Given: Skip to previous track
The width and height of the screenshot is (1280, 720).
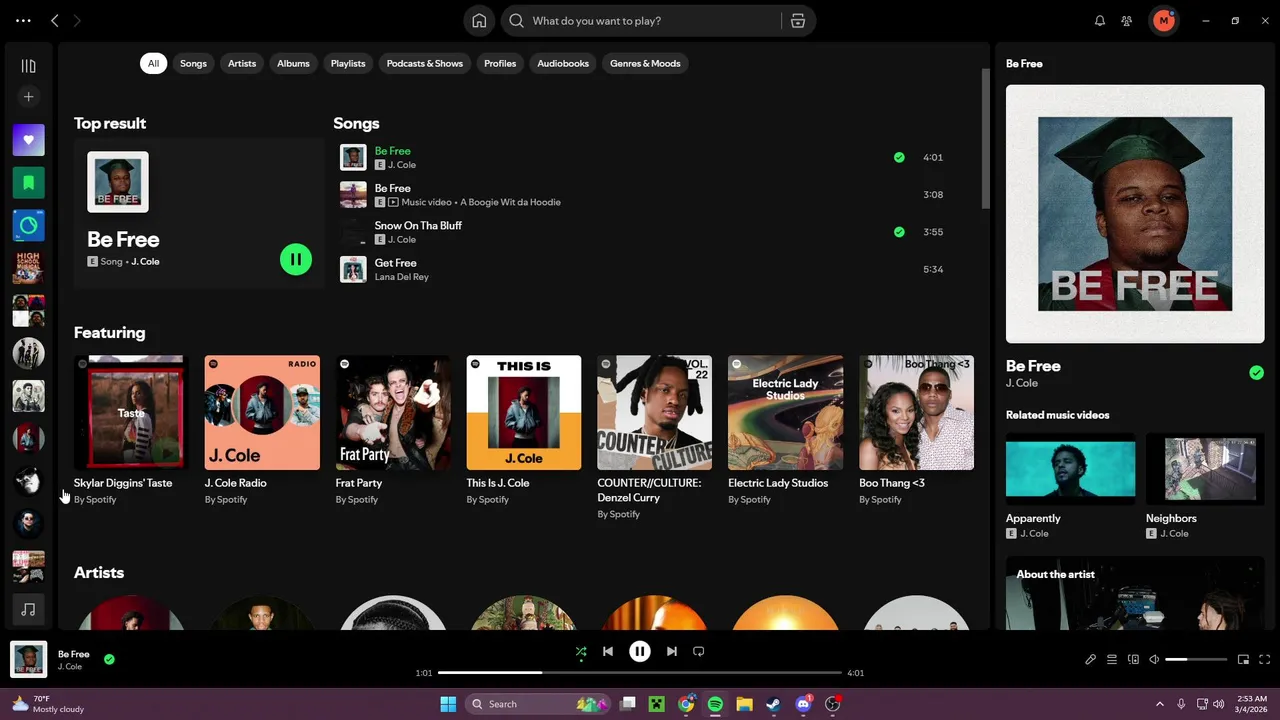Looking at the screenshot, I should click(x=608, y=652).
